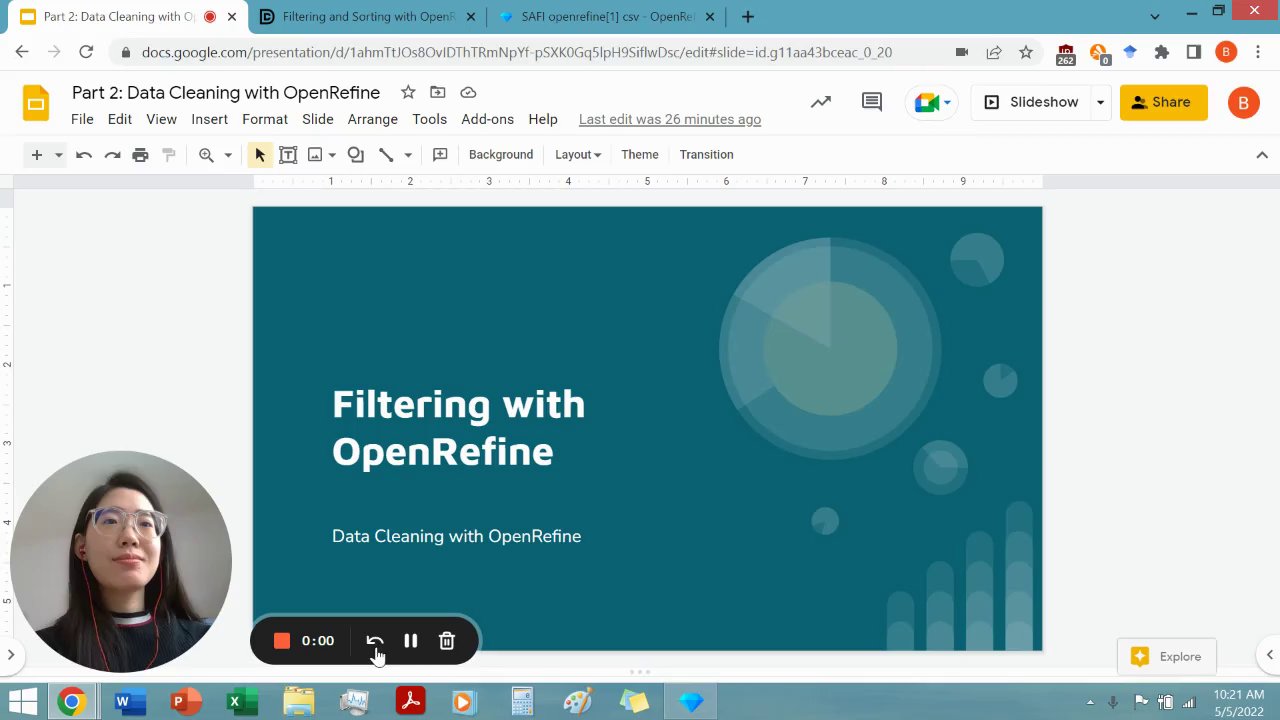Click the Add comment toolbar icon
The image size is (1280, 720).
pos(440,155)
